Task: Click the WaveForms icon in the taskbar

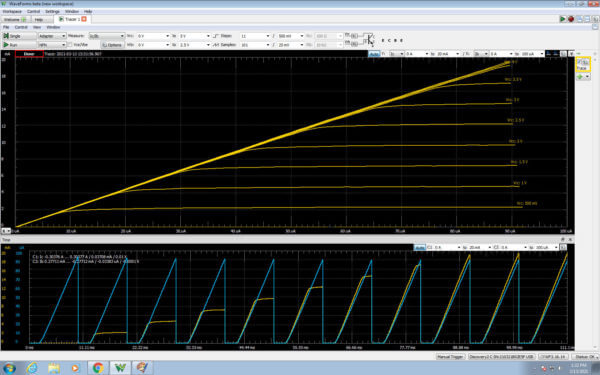Action: (x=120, y=368)
